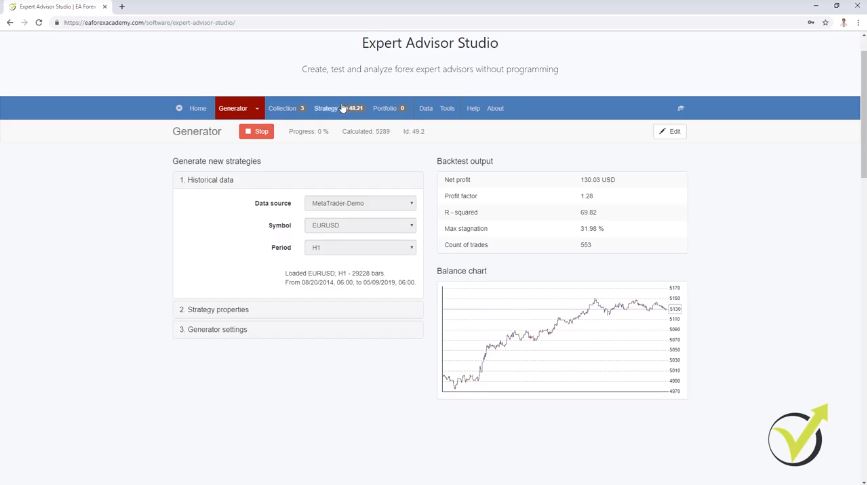Click the Calculated: 5289 counter
Image resolution: width=867 pixels, height=485 pixels.
(x=365, y=132)
